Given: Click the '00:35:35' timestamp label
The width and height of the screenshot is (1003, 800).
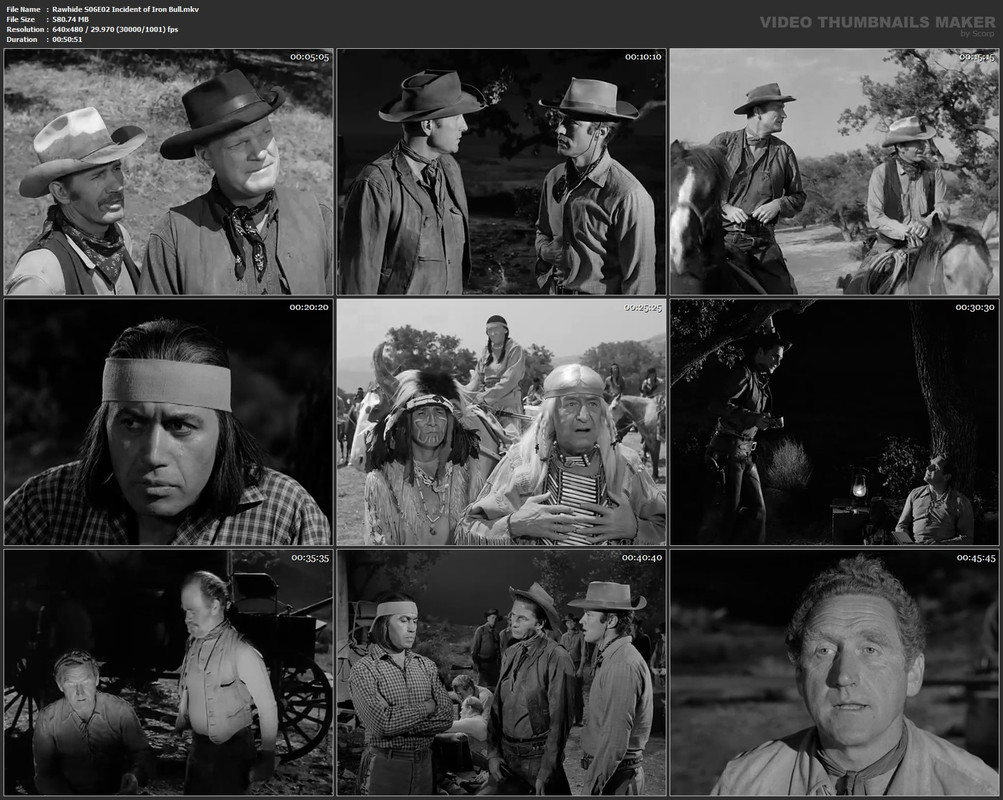Looking at the screenshot, I should click(x=310, y=558).
